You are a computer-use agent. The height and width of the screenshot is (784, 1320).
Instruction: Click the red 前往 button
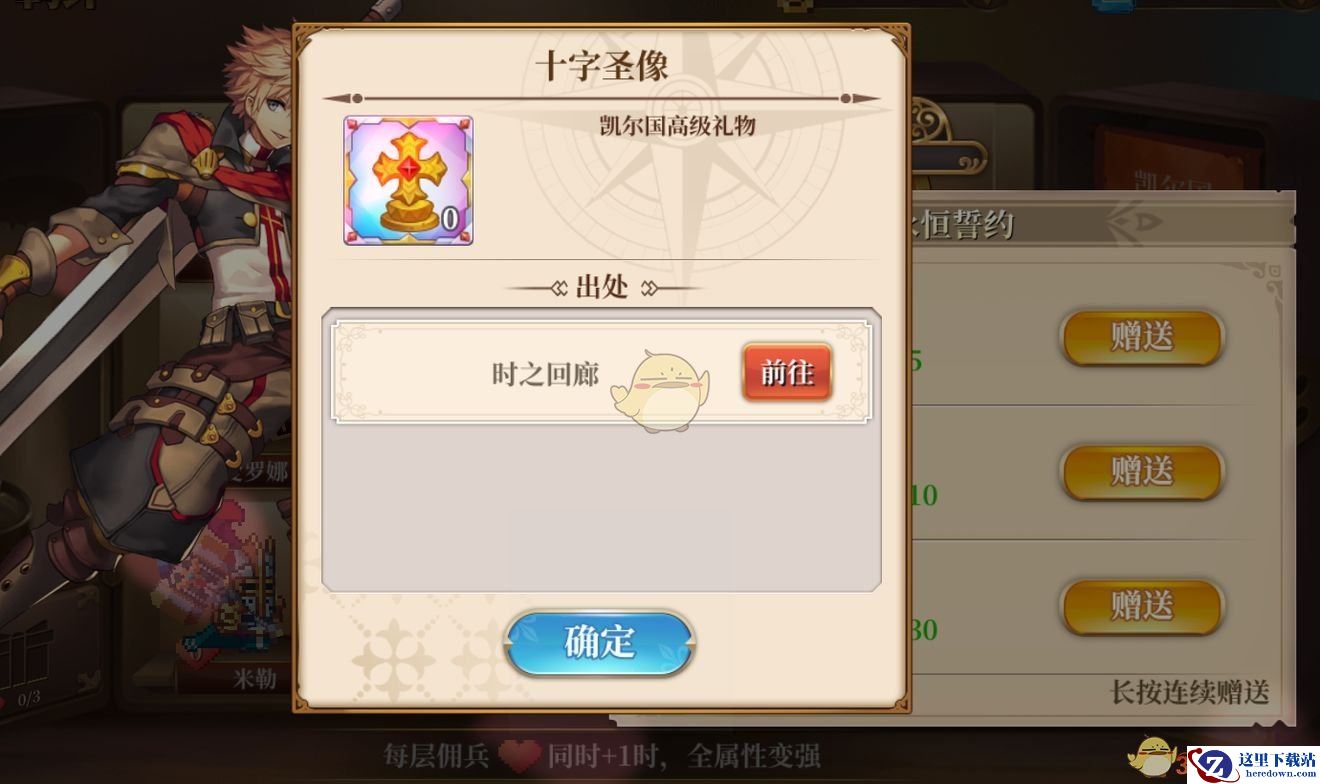click(x=787, y=373)
